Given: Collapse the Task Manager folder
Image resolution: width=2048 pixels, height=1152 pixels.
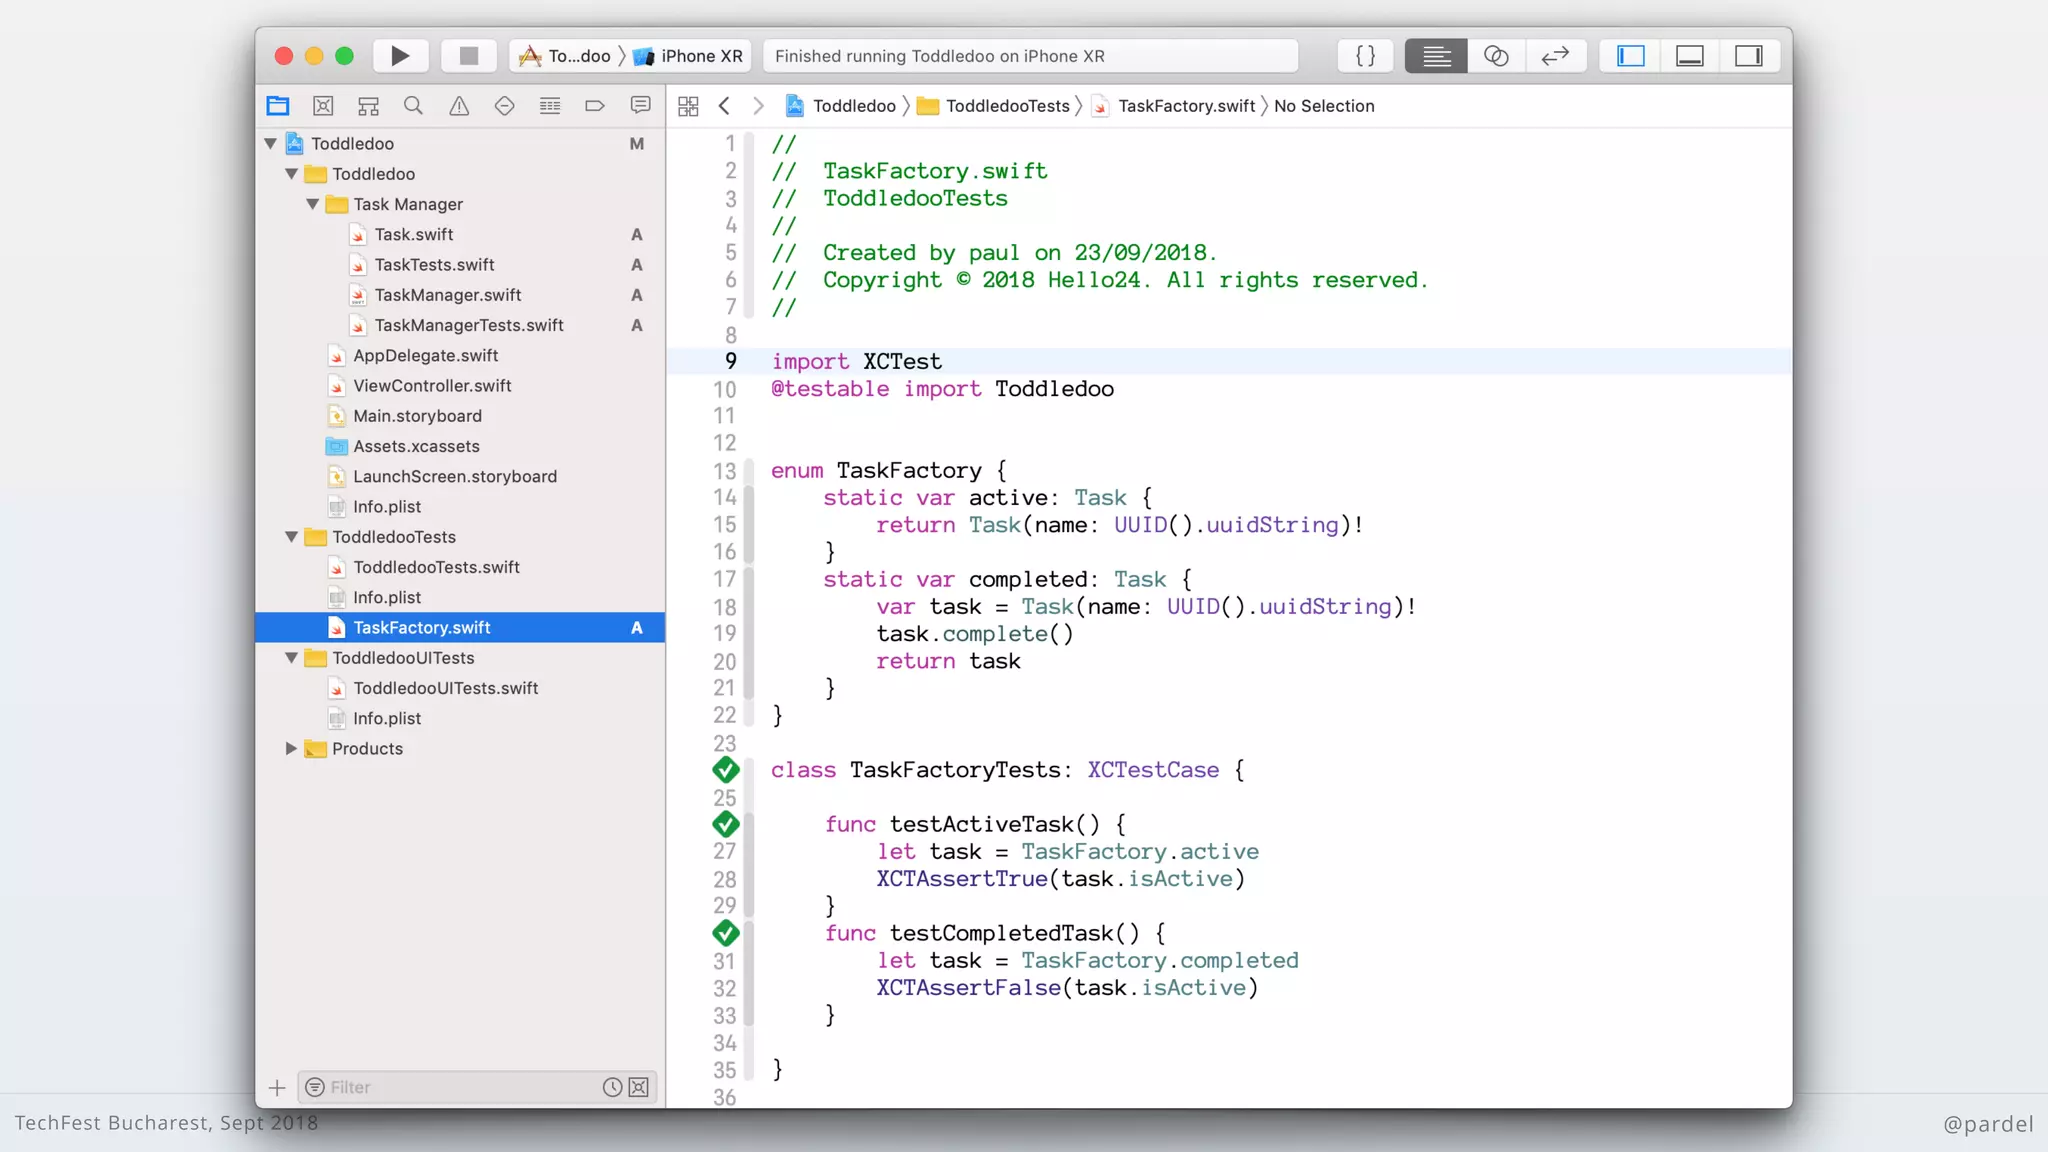Looking at the screenshot, I should (x=312, y=204).
